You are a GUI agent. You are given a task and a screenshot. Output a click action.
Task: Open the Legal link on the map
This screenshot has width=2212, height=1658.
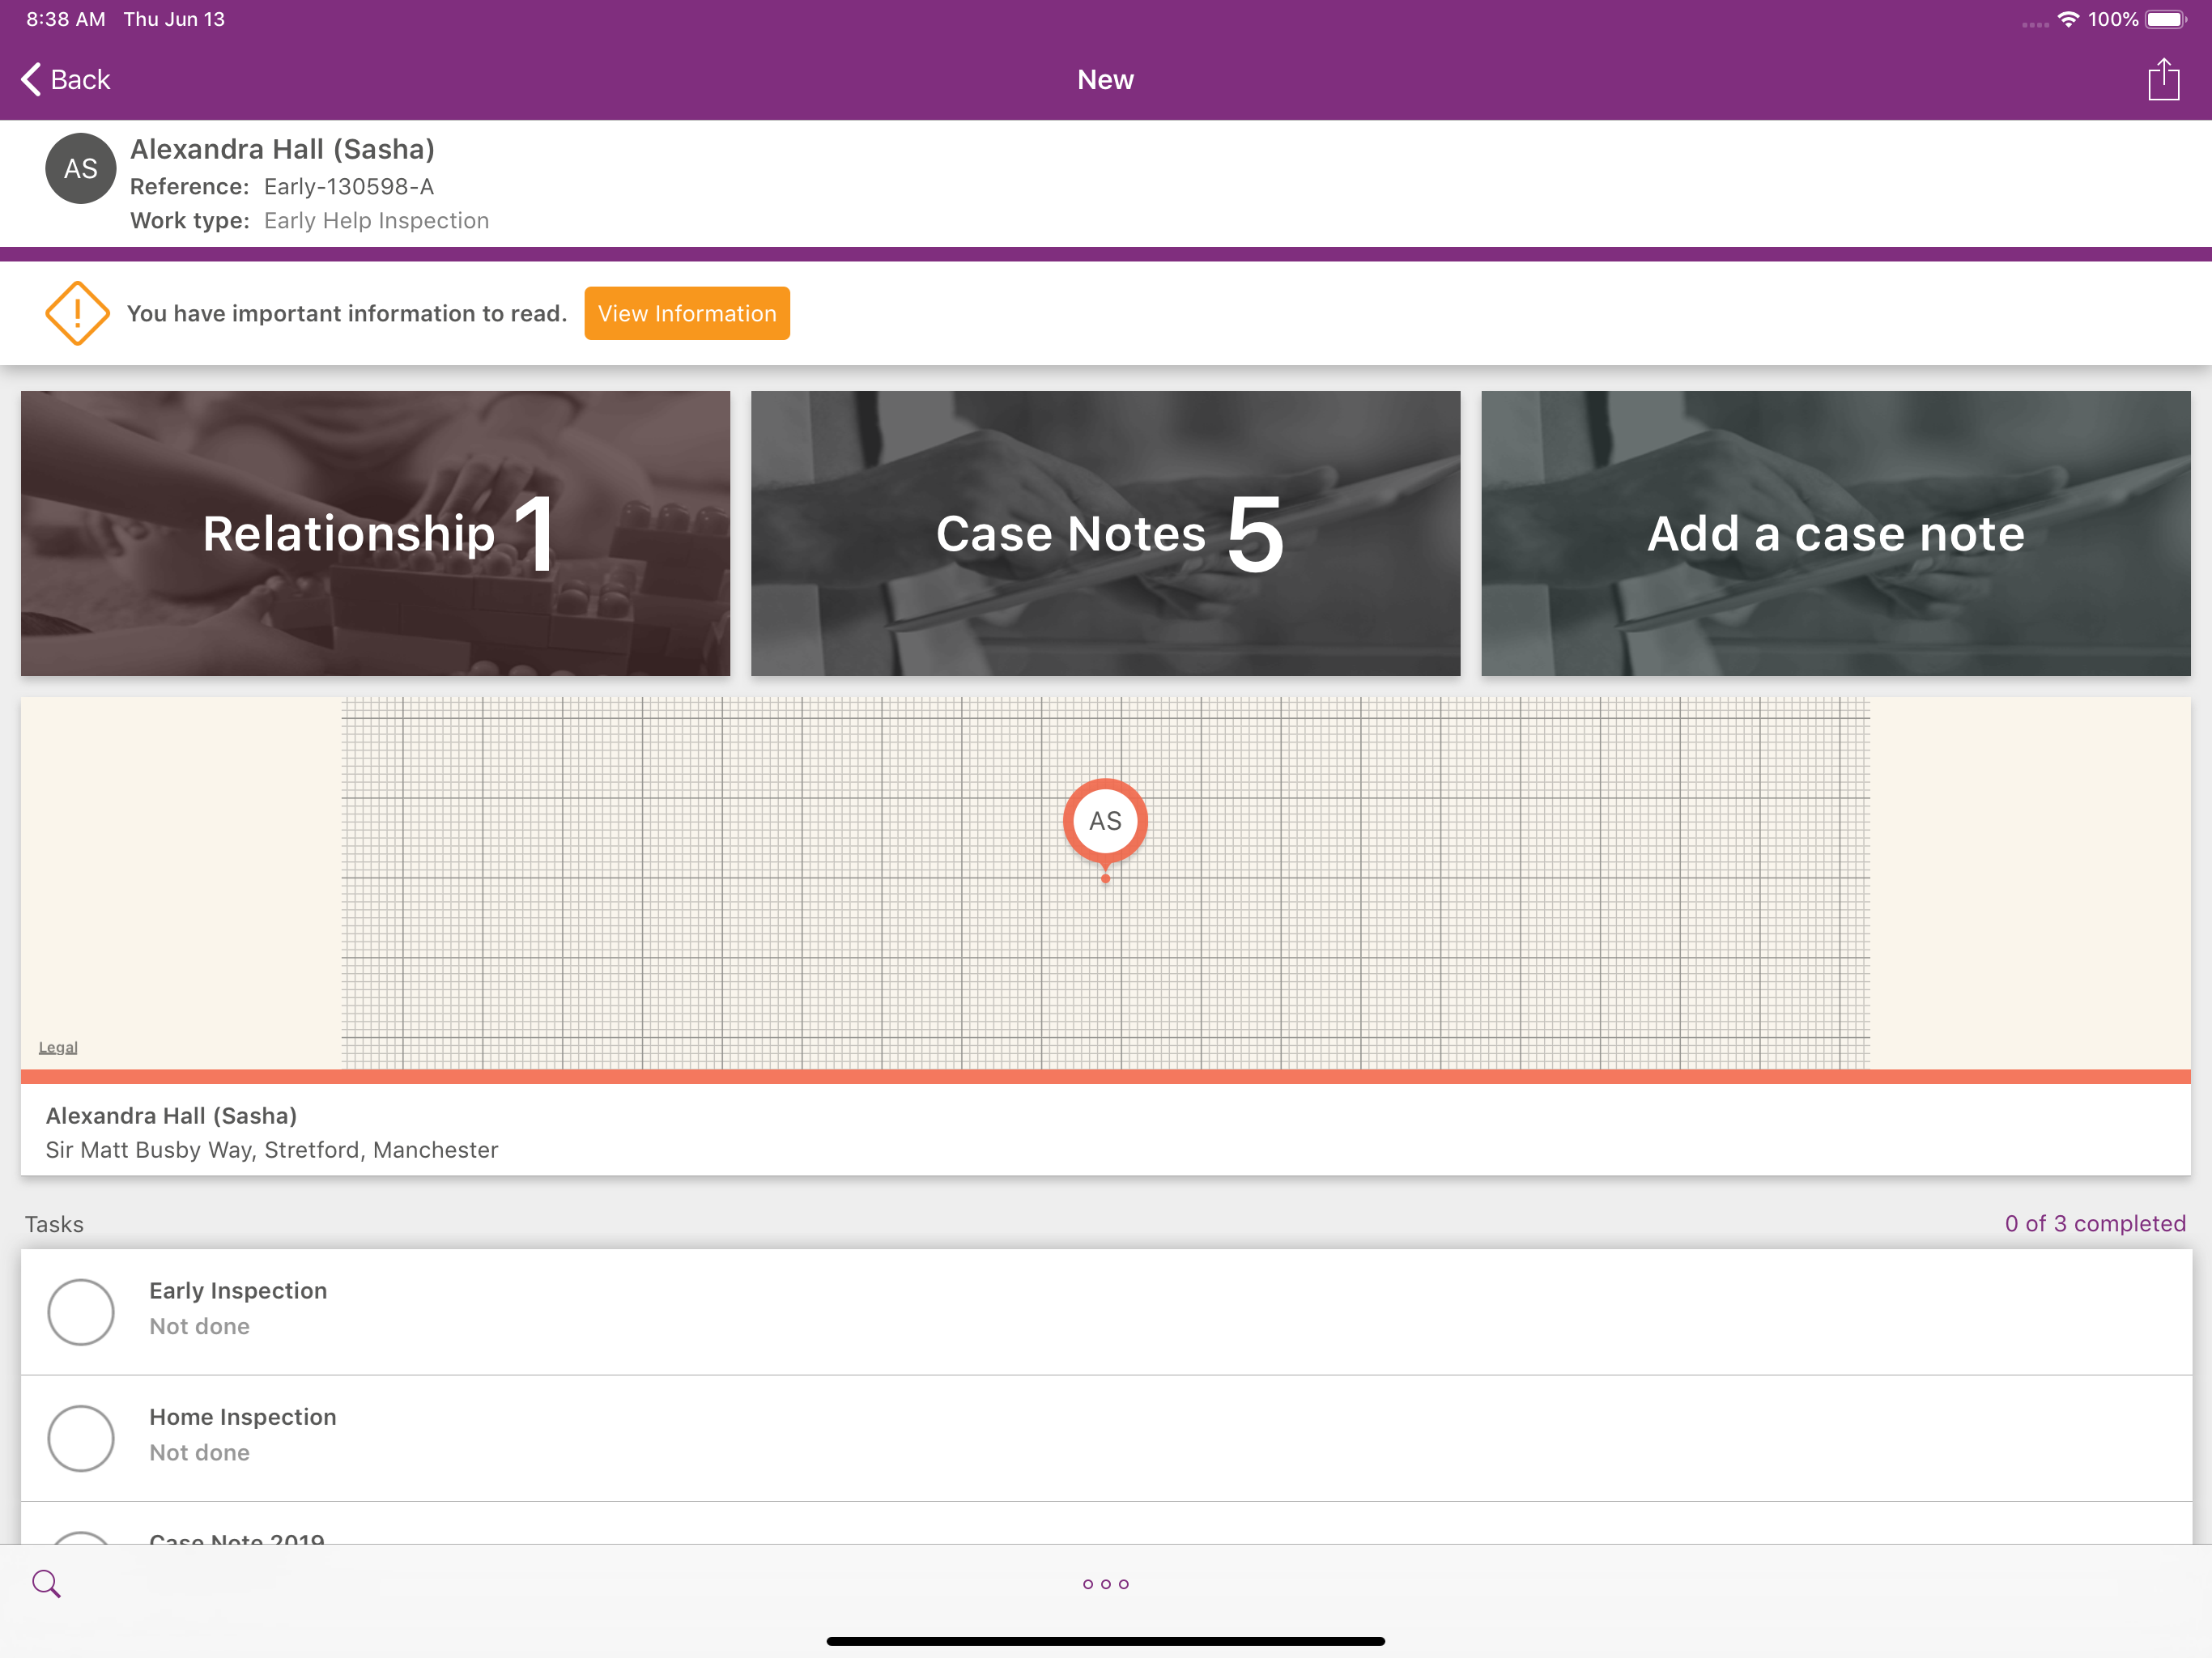[58, 1047]
